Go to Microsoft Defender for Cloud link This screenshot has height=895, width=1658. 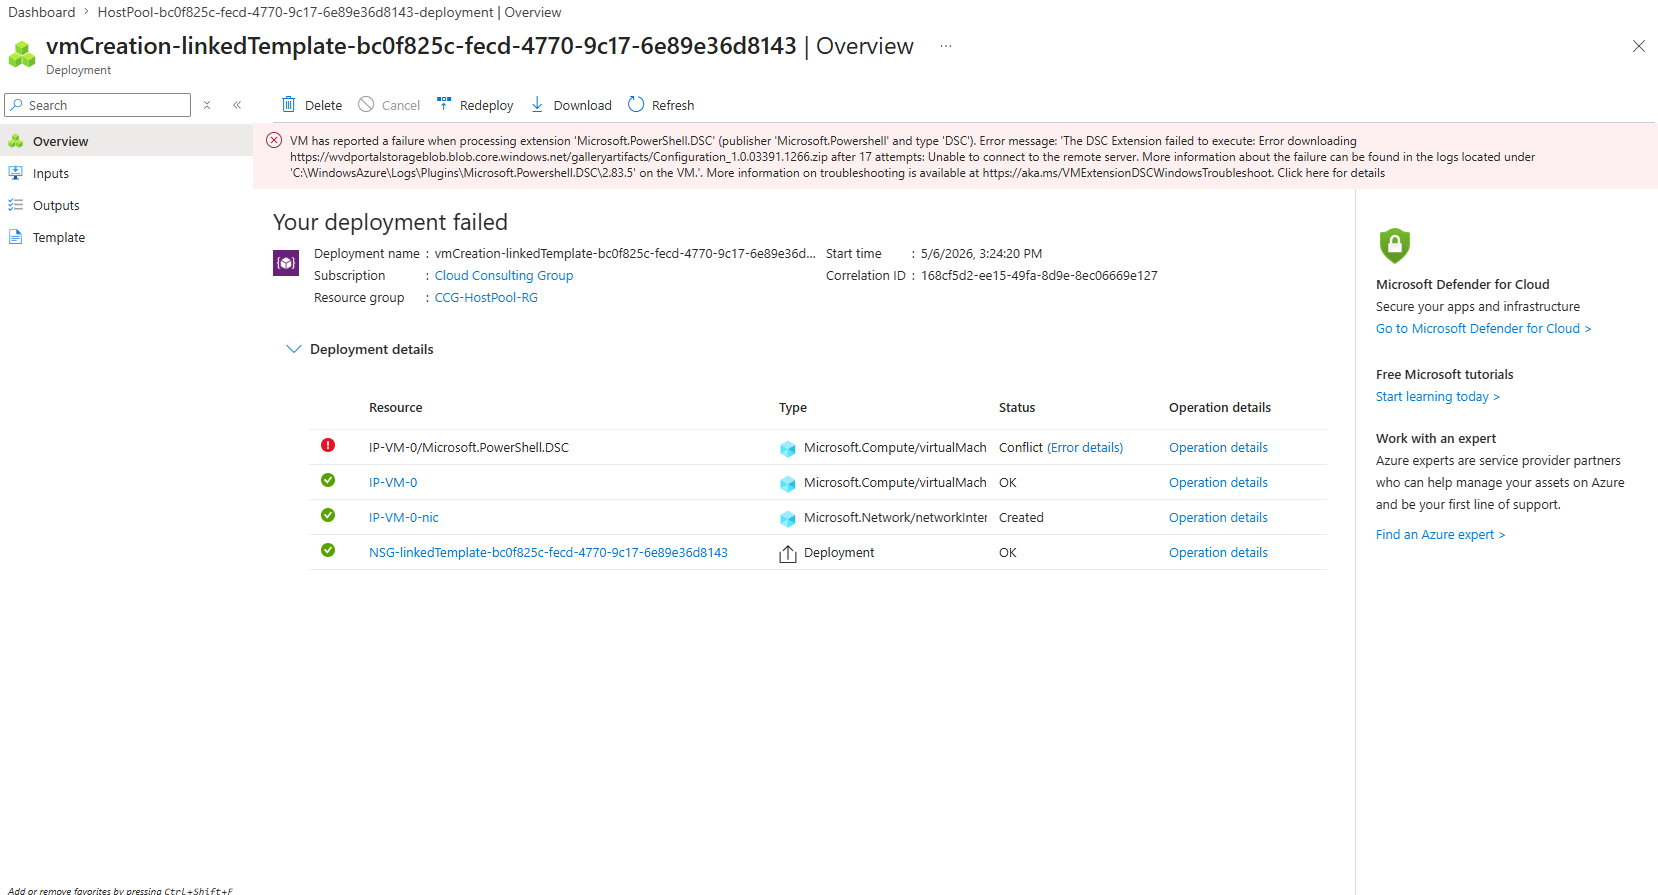(1483, 329)
